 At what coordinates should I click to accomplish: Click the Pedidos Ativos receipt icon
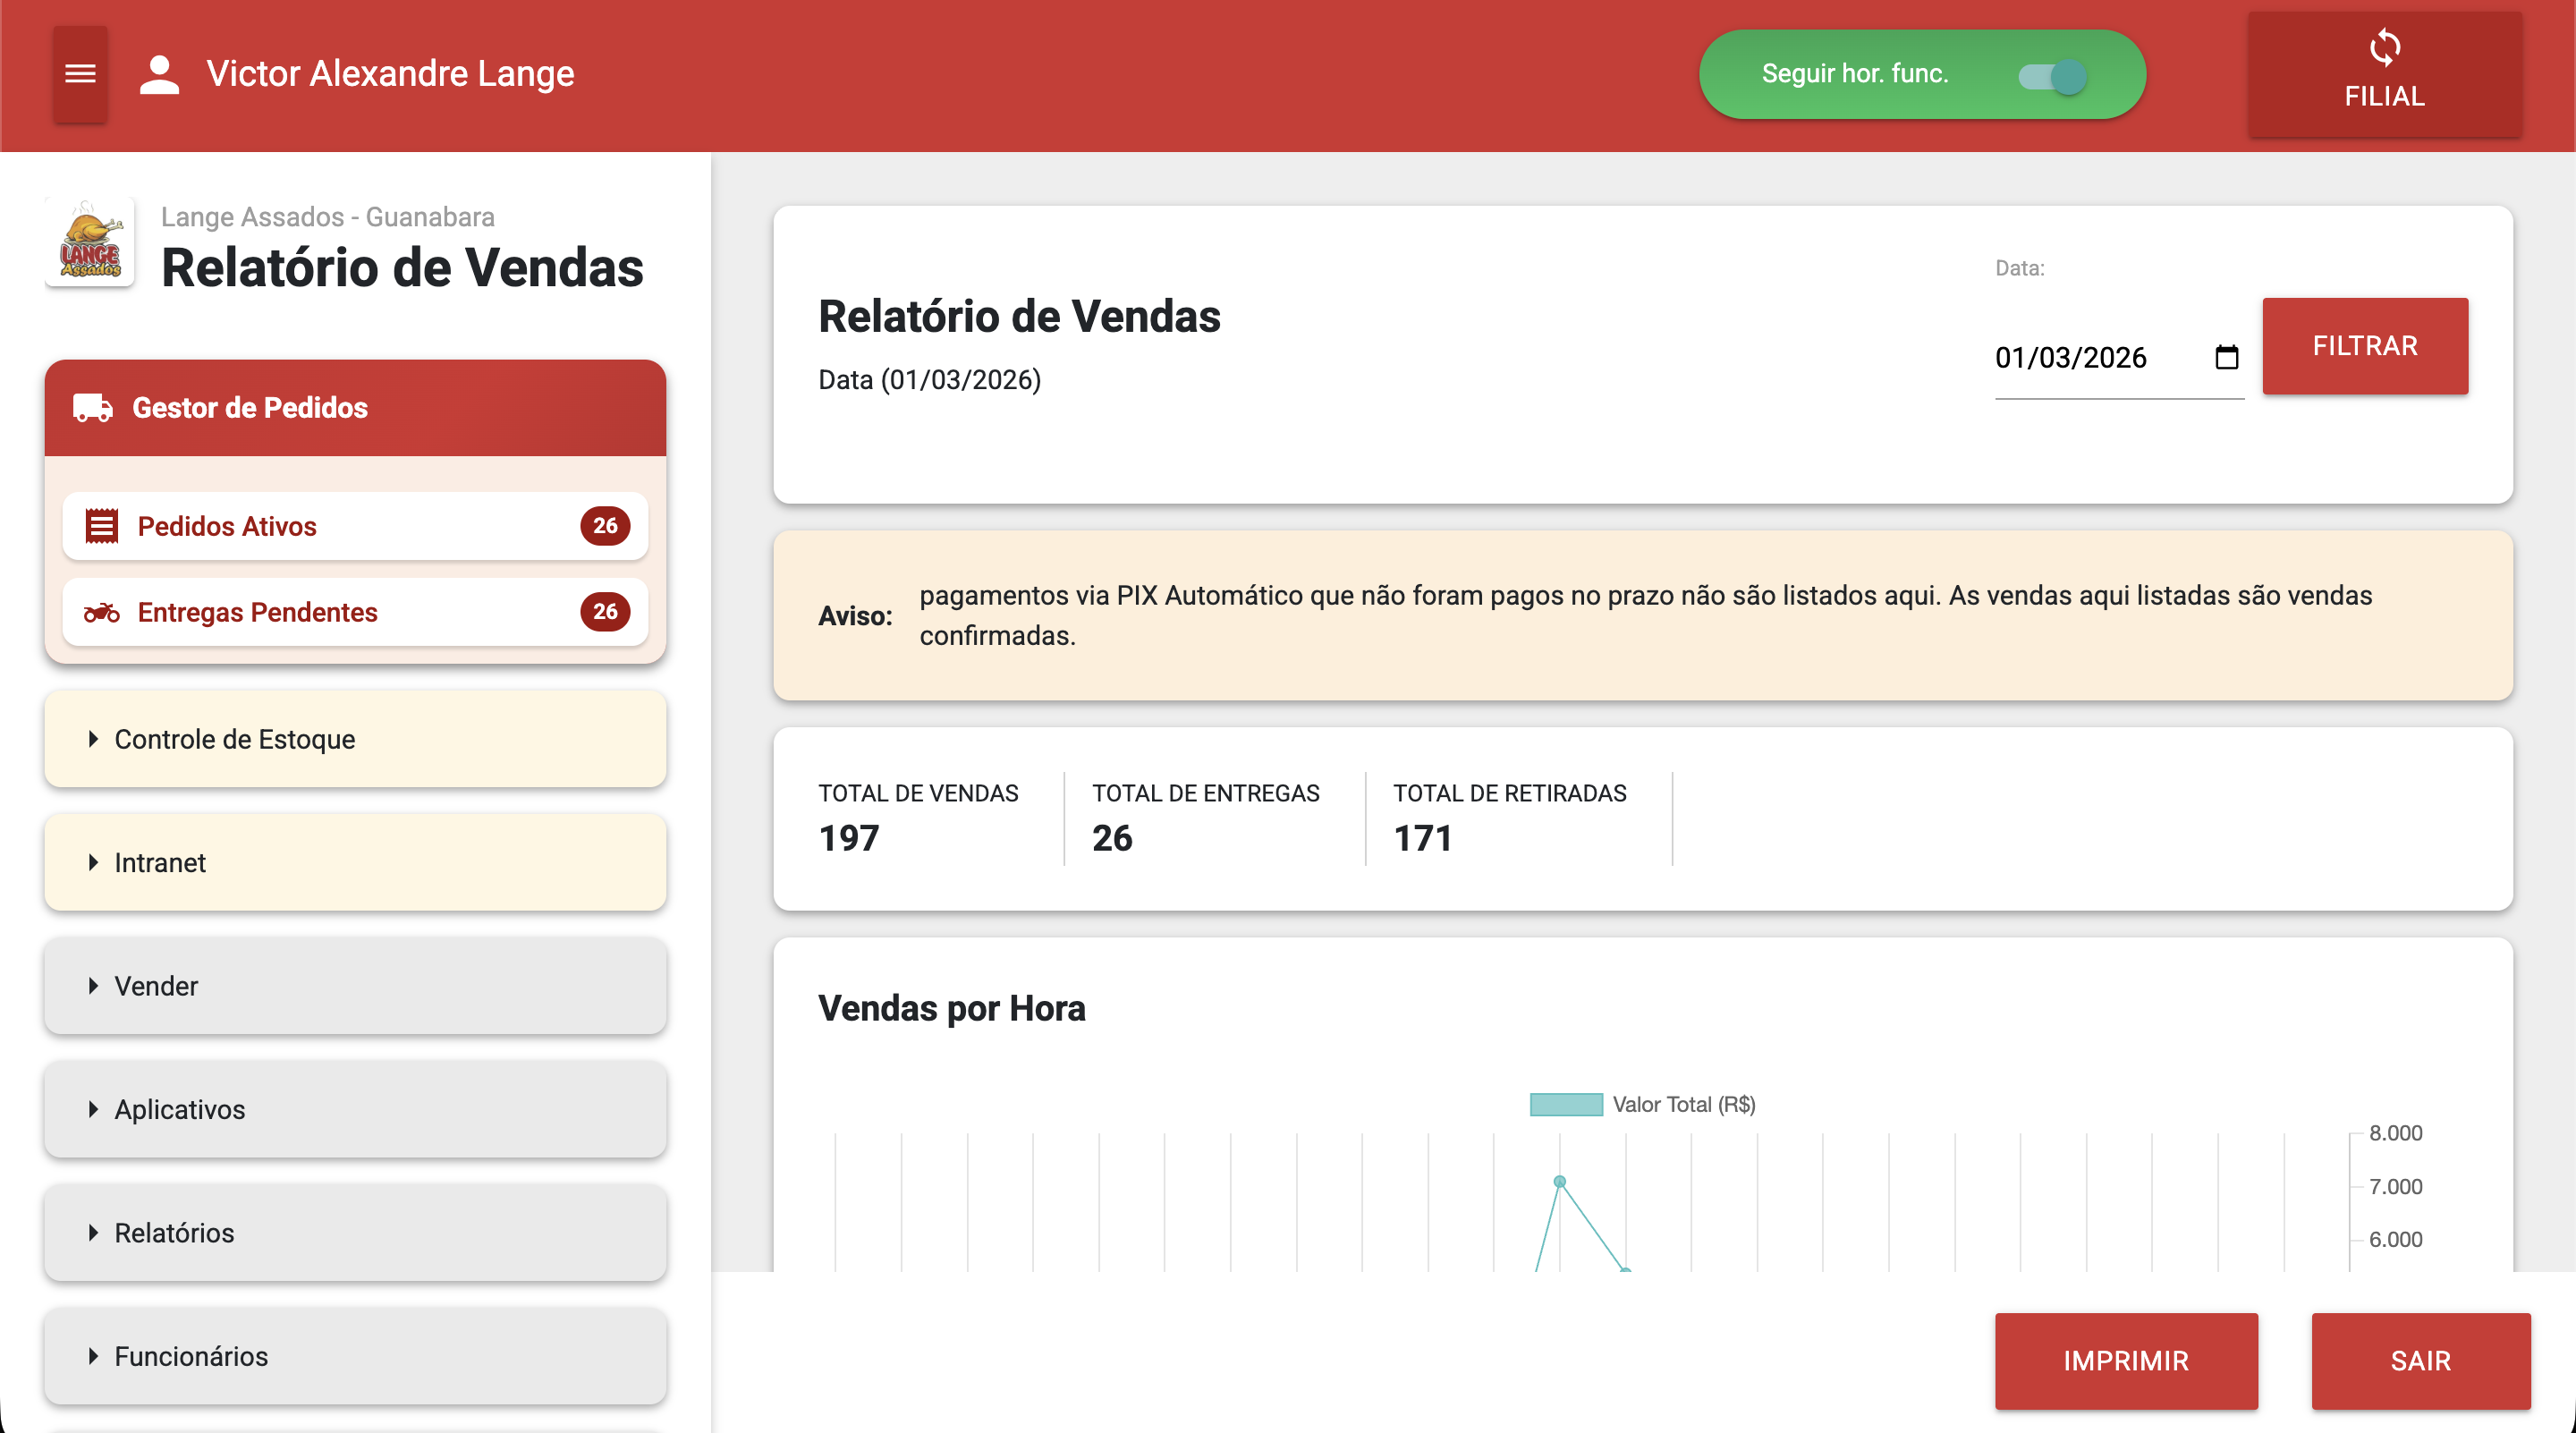point(101,526)
